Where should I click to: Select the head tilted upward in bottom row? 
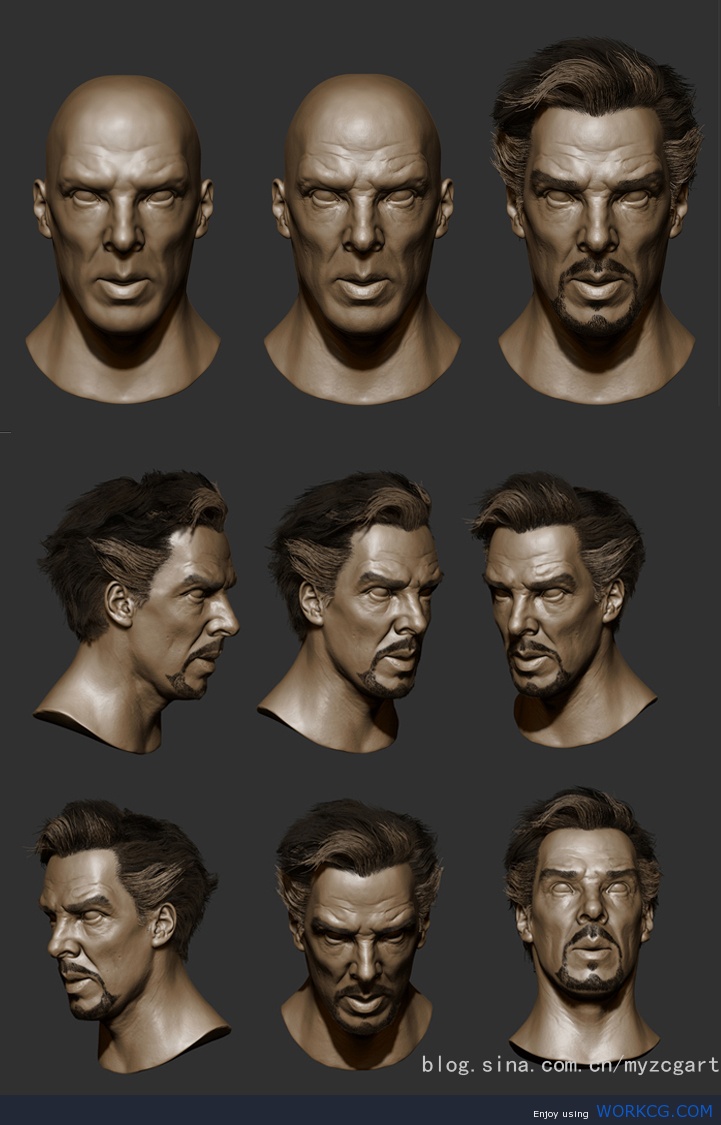click(x=583, y=926)
